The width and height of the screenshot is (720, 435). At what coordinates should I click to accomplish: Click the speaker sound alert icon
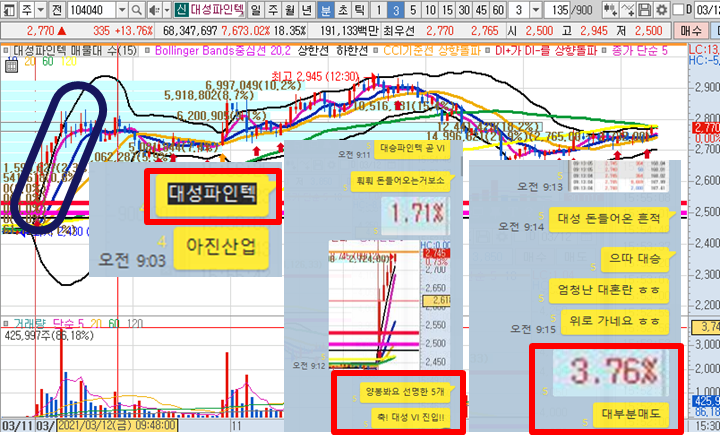tap(154, 10)
